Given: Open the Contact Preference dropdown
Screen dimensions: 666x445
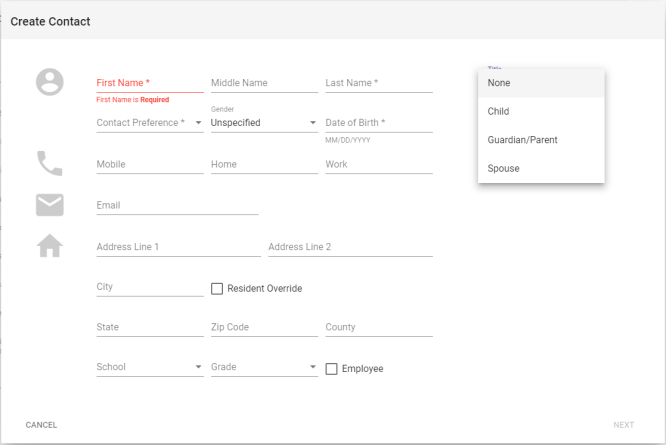Looking at the screenshot, I should click(149, 123).
